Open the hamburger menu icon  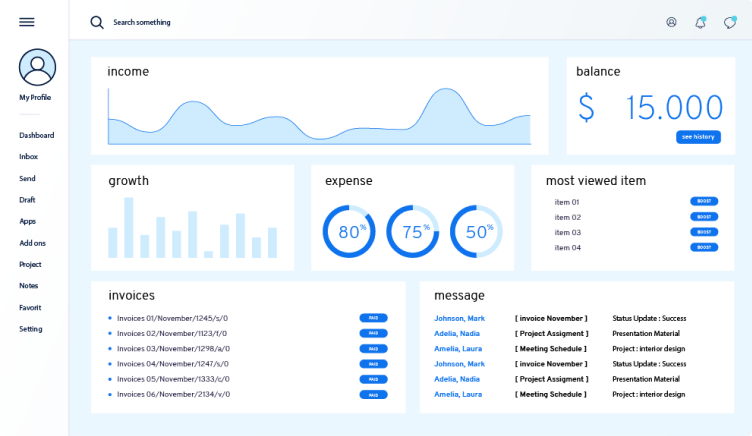pos(27,22)
